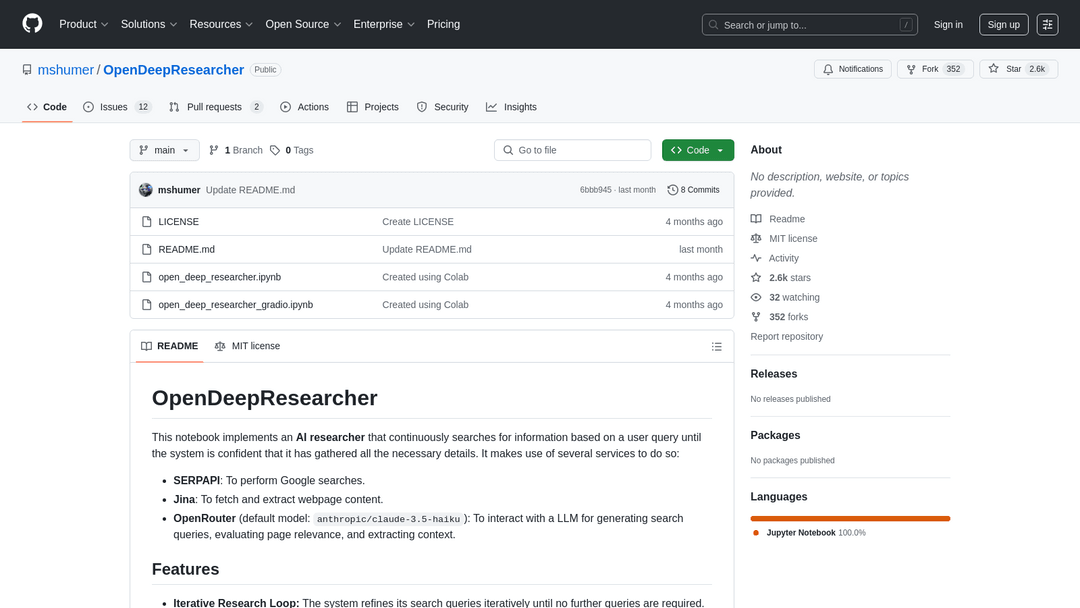
Task: Open the Create LICENSE commit message
Action: click(x=417, y=222)
